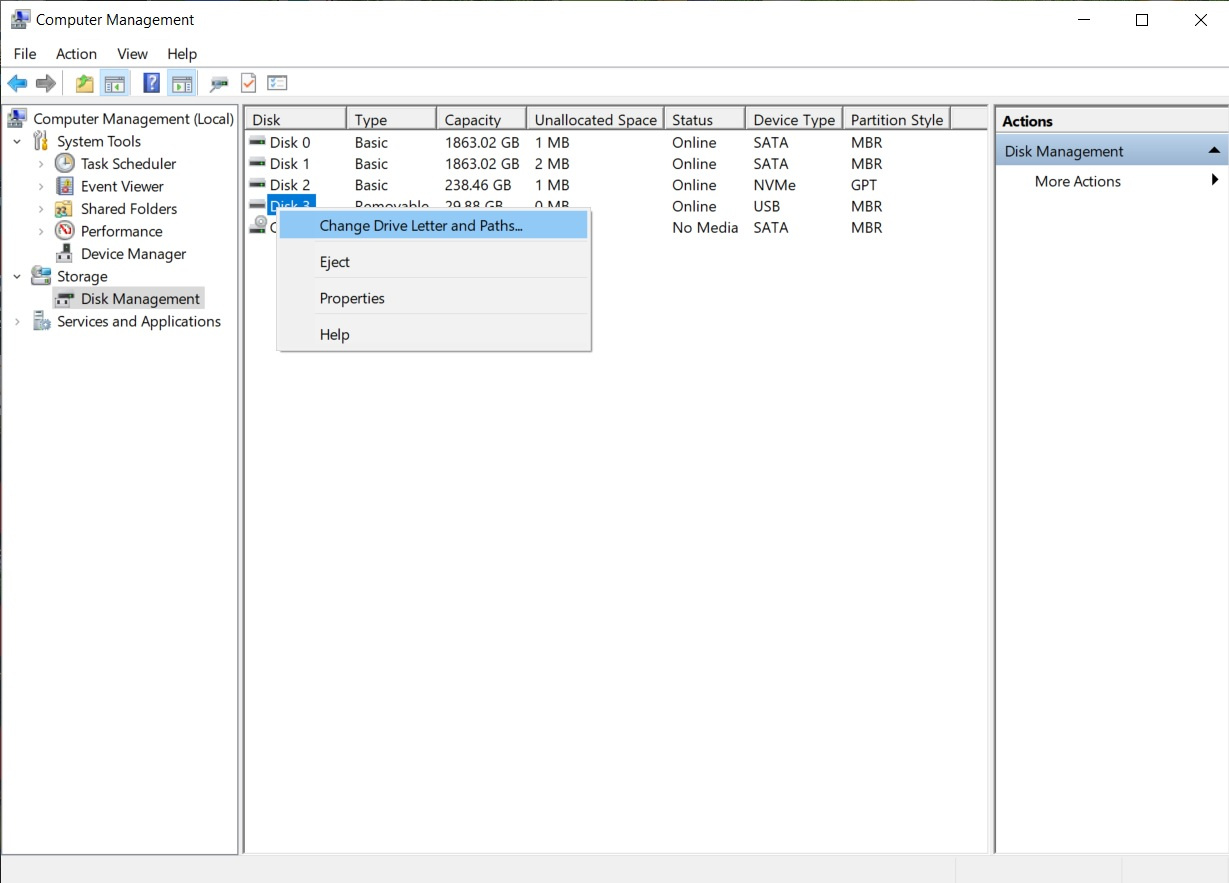Click the NVMe device type cell
The image size is (1229, 883).
pyautogui.click(x=775, y=185)
